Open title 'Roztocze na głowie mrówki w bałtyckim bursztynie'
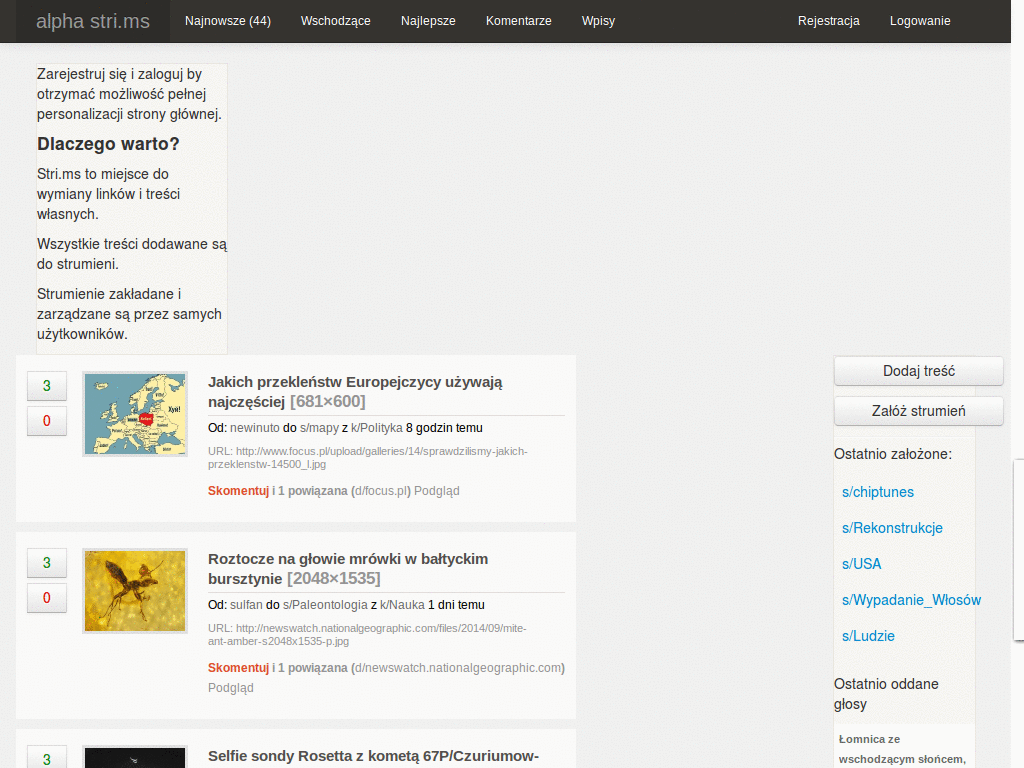This screenshot has width=1024, height=768. 348,568
